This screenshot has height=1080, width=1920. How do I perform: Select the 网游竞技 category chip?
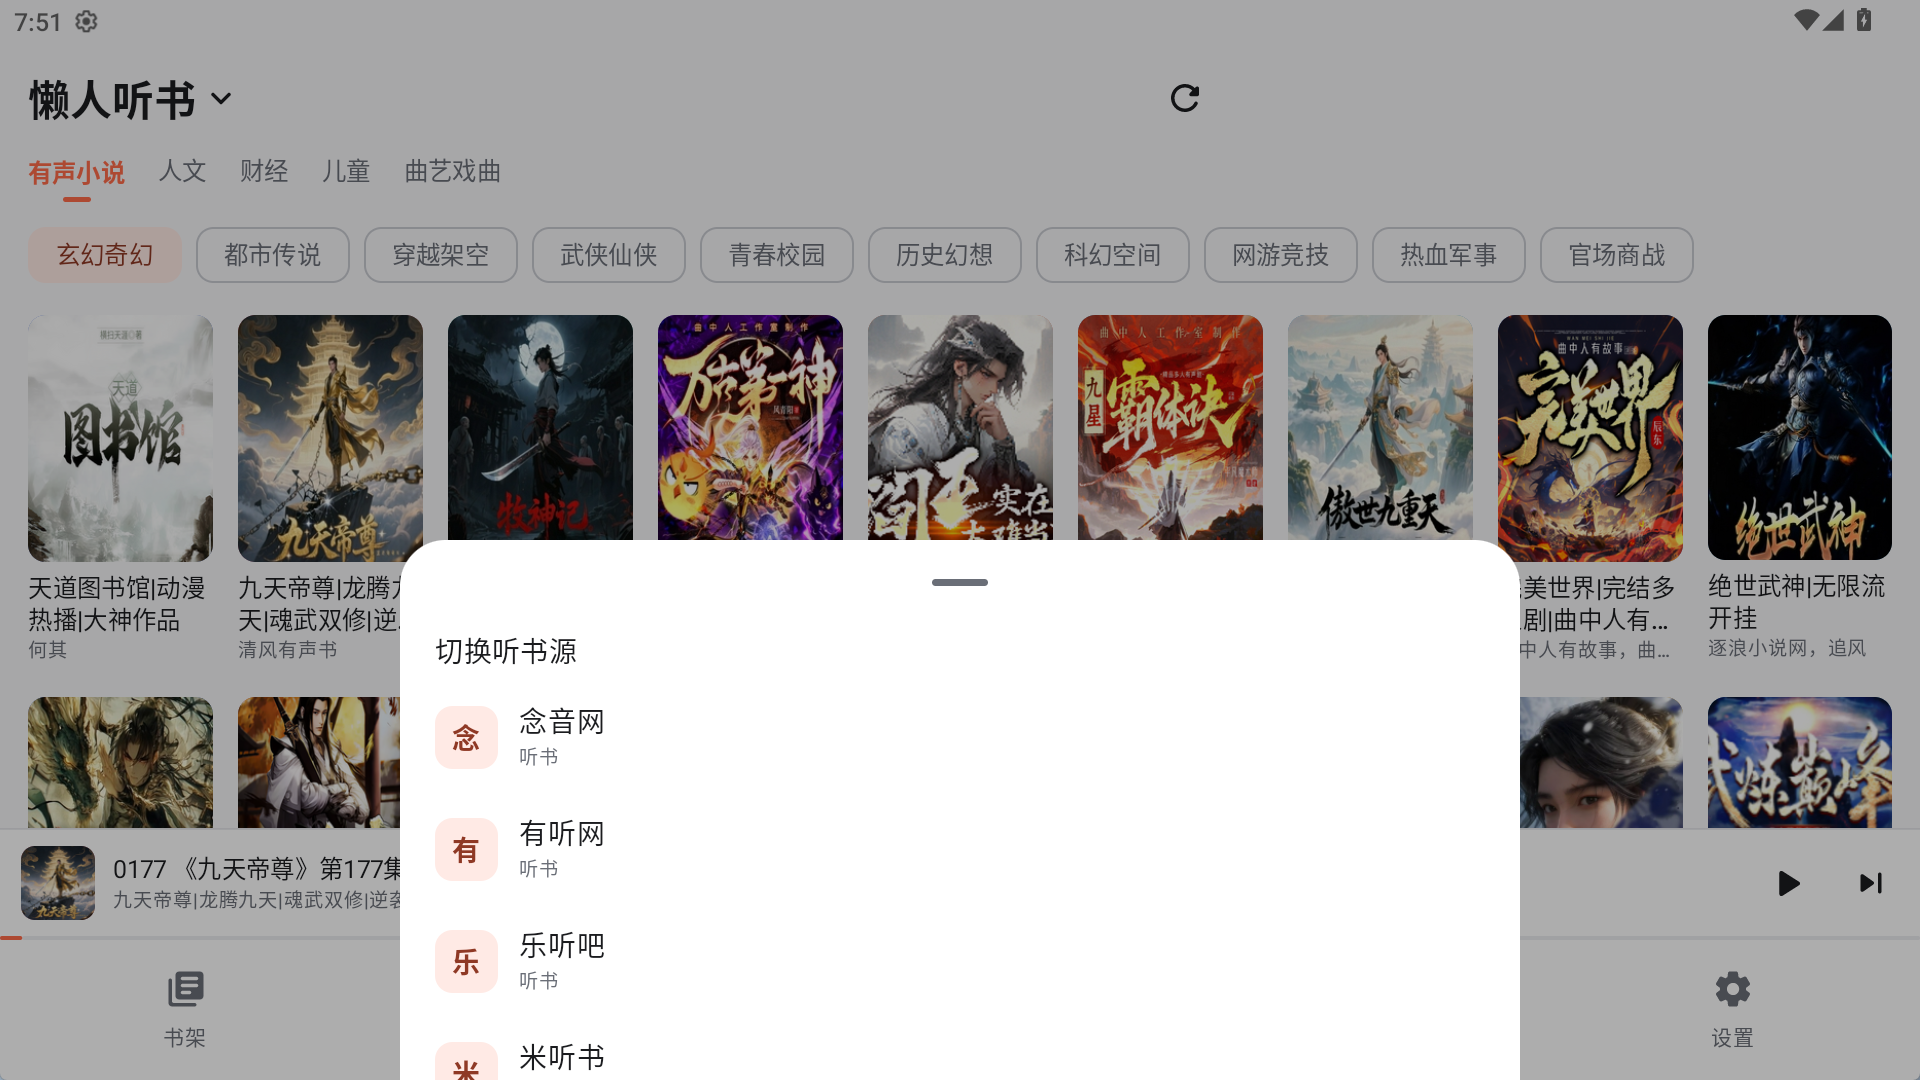[x=1281, y=255]
